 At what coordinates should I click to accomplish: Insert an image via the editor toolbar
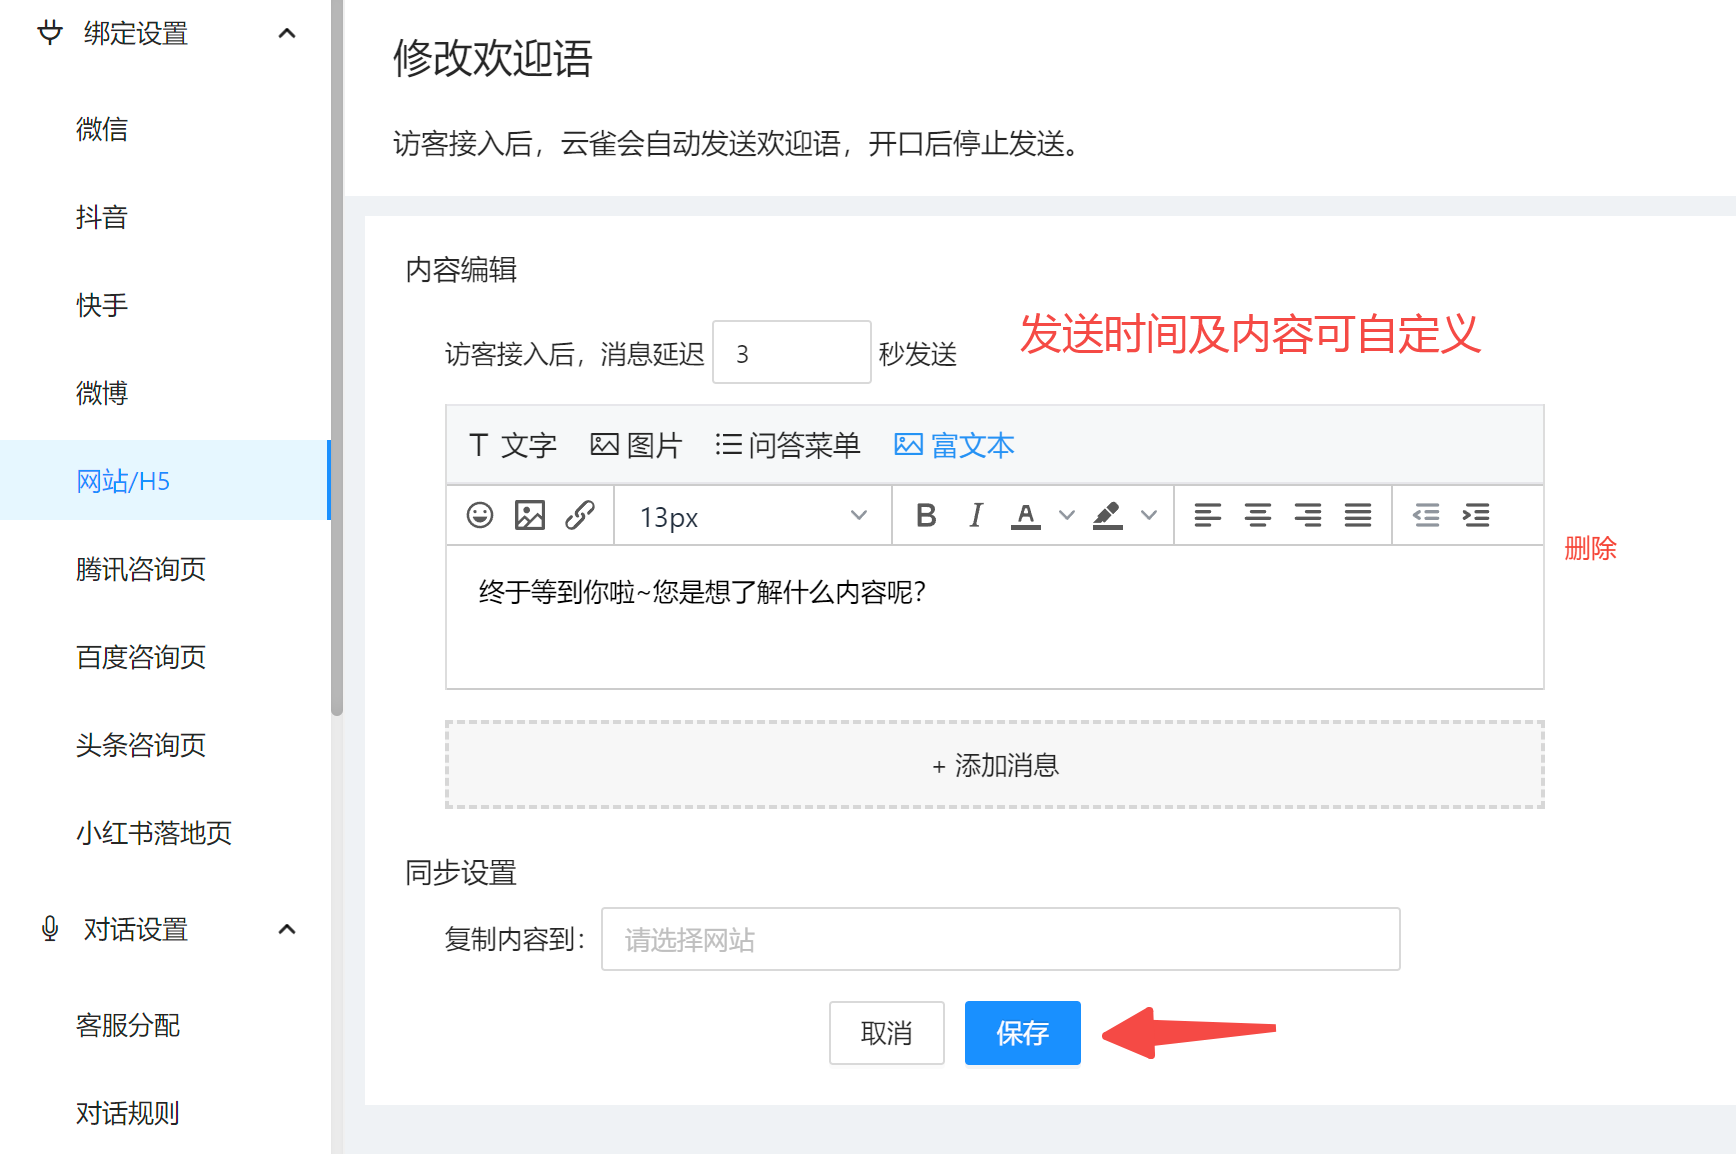tap(530, 515)
